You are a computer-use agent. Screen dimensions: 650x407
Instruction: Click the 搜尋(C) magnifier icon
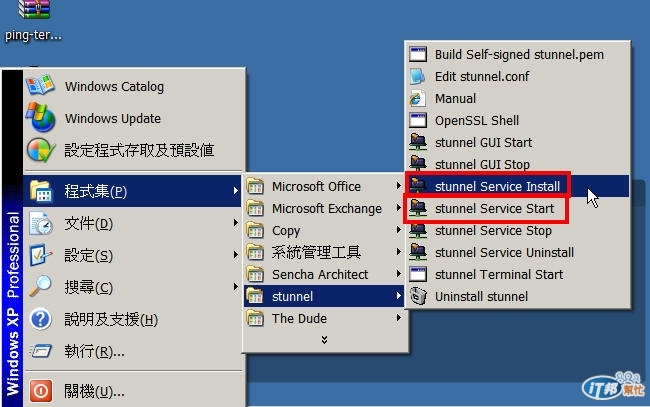coord(41,287)
